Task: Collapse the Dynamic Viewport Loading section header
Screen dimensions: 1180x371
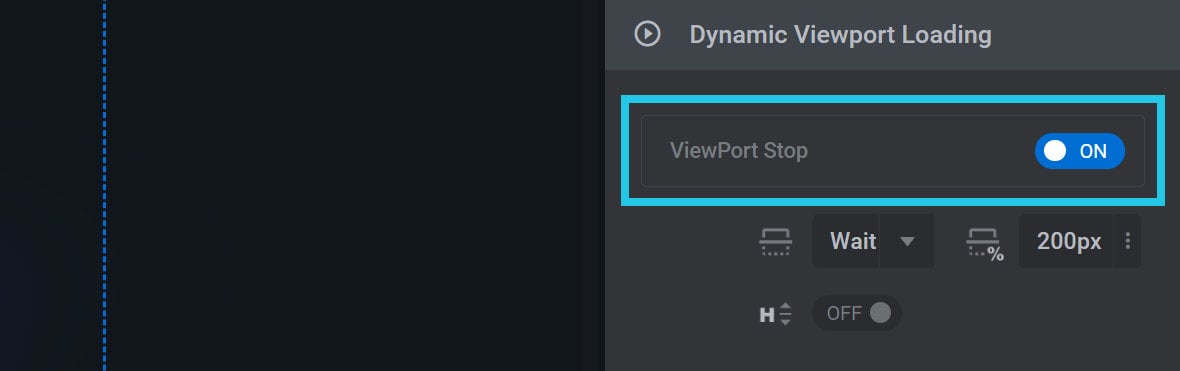Action: (893, 35)
